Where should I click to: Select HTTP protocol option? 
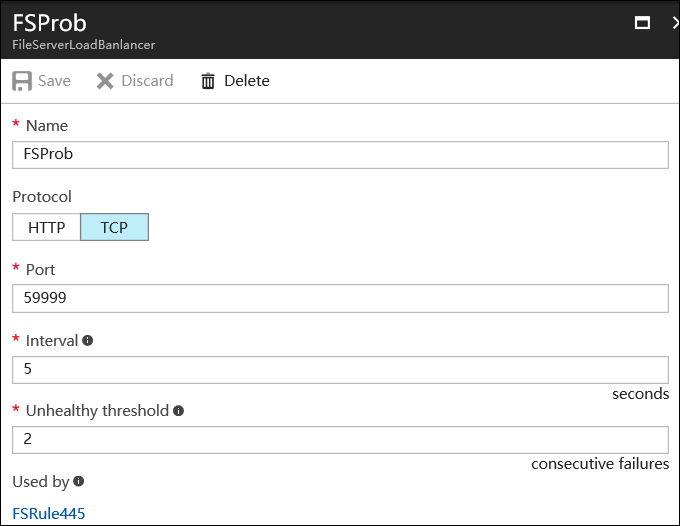tap(46, 227)
